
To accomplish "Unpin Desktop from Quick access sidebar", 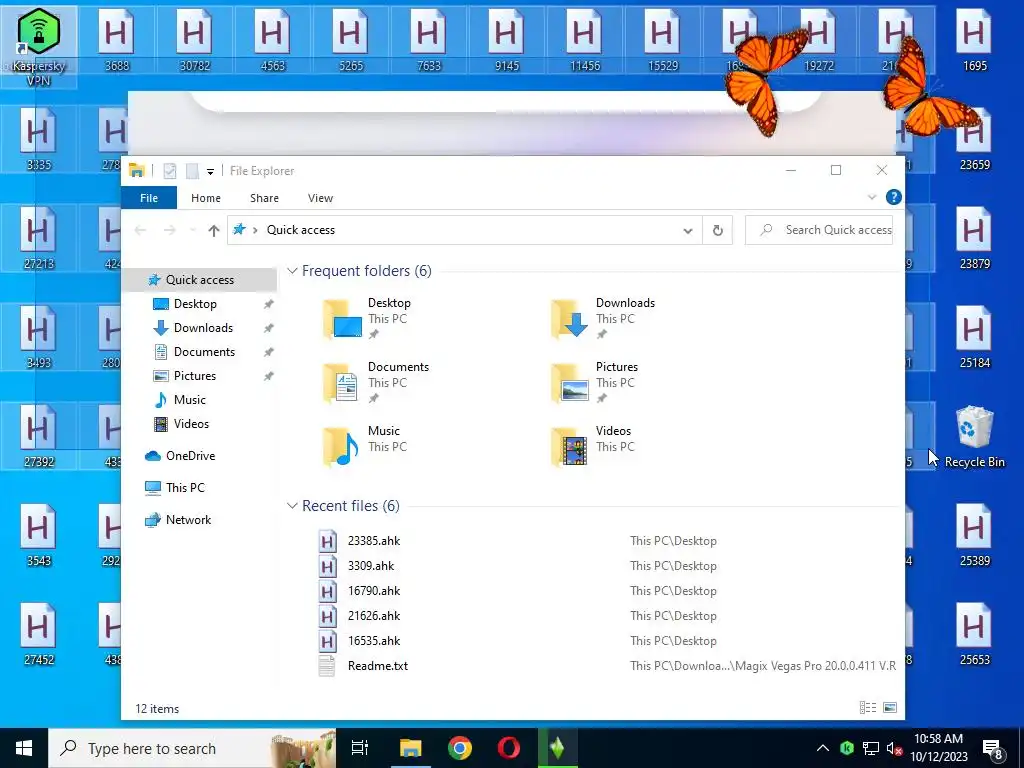I will click(268, 304).
